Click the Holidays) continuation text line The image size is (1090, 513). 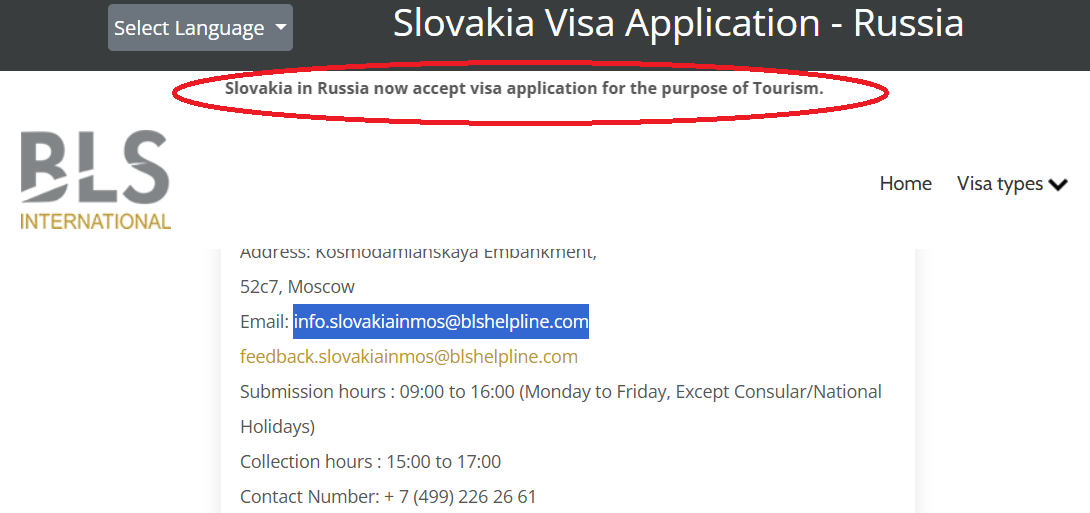pyautogui.click(x=277, y=427)
